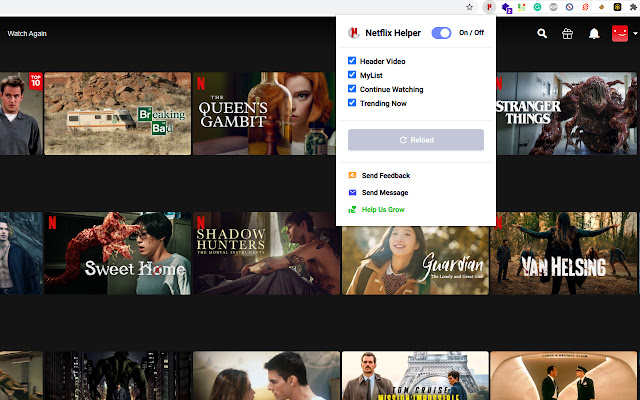Open the brown cookie extension icon
The height and width of the screenshot is (400, 640).
tap(601, 7)
